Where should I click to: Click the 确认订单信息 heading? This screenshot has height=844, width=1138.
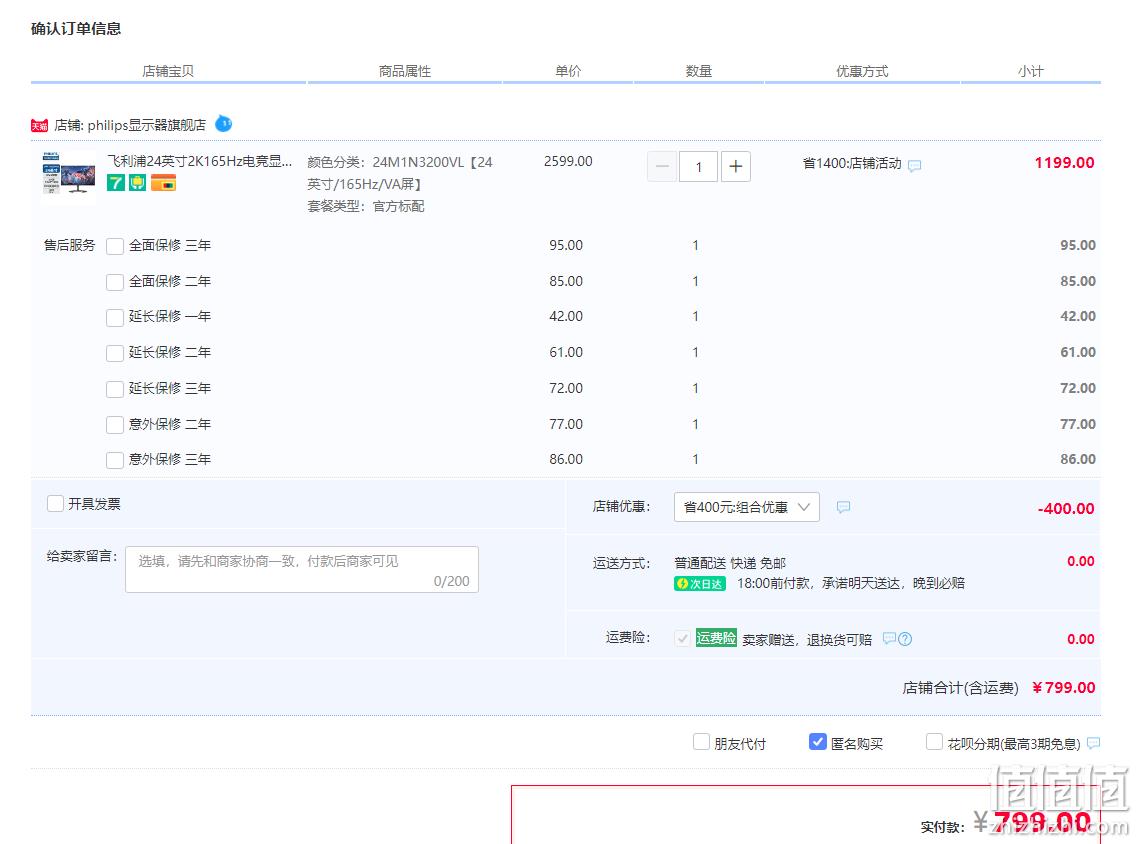point(76,29)
